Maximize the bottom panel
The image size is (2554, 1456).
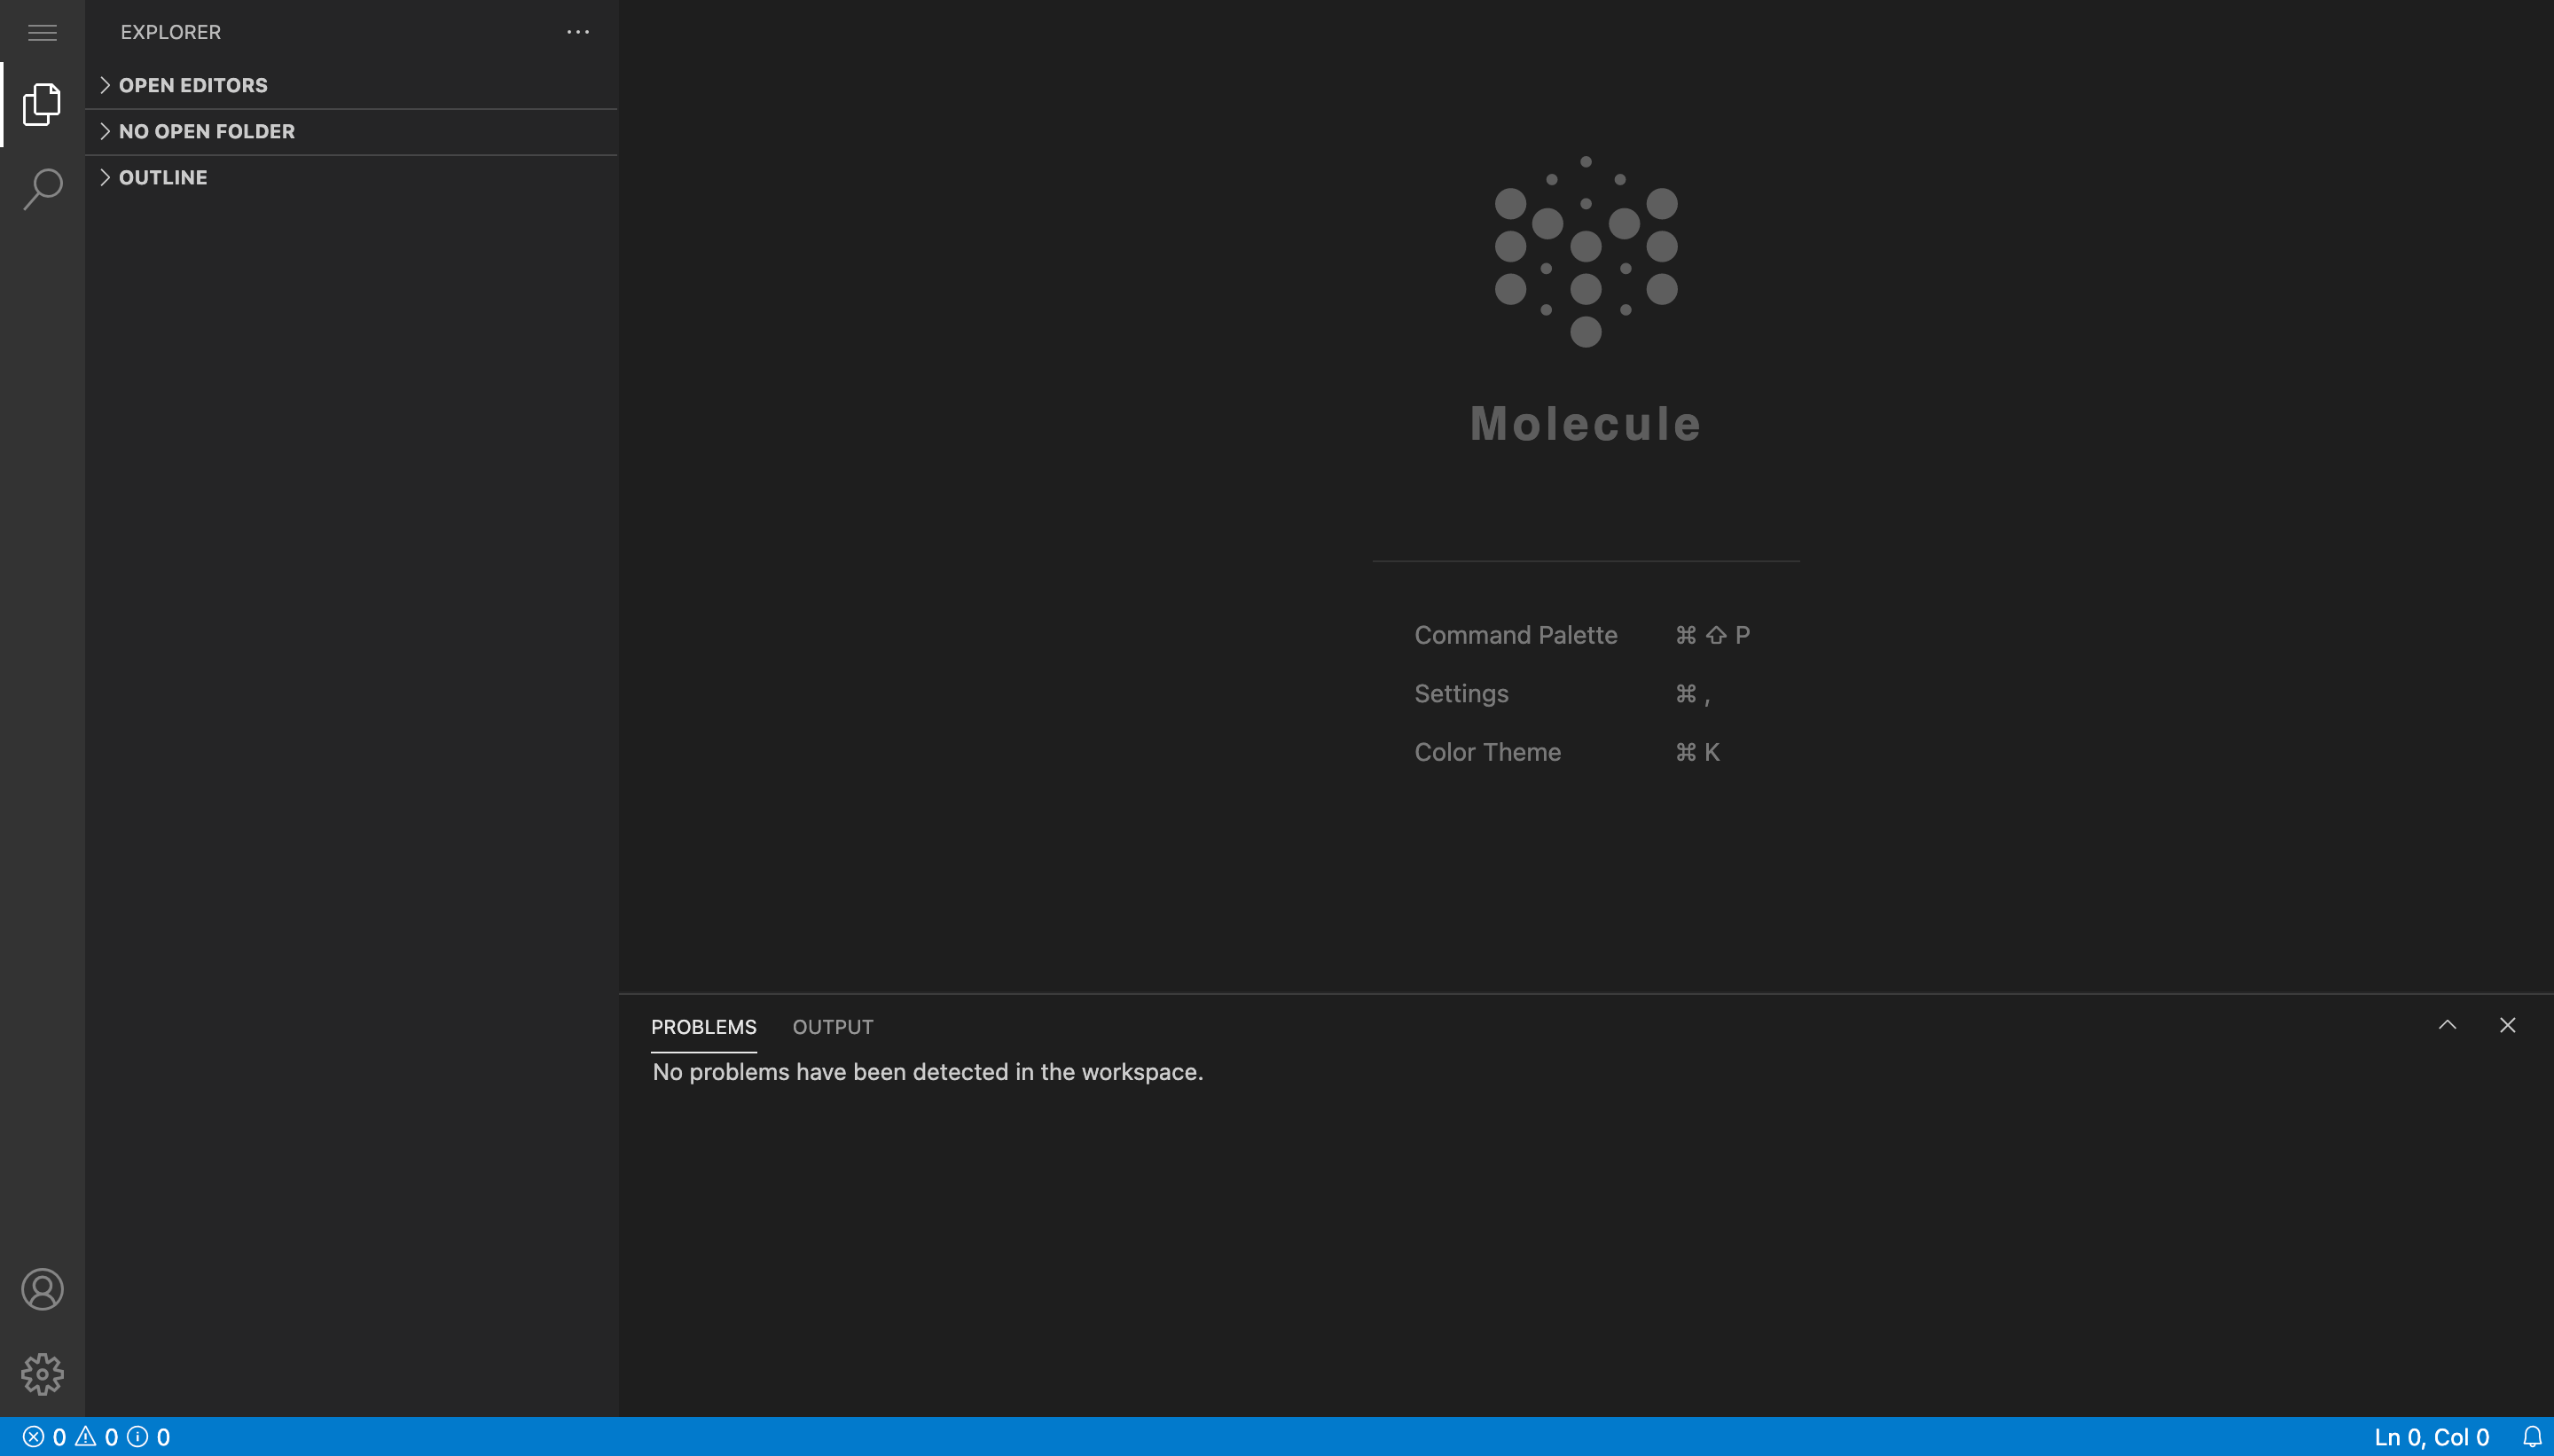(x=2448, y=1025)
